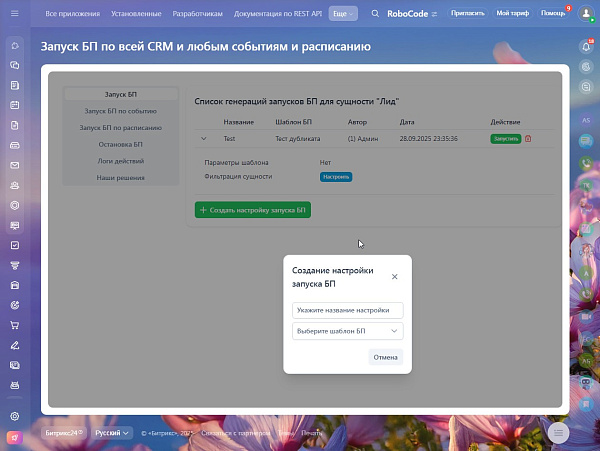Delete the Test generation via red trash icon

tap(528, 138)
